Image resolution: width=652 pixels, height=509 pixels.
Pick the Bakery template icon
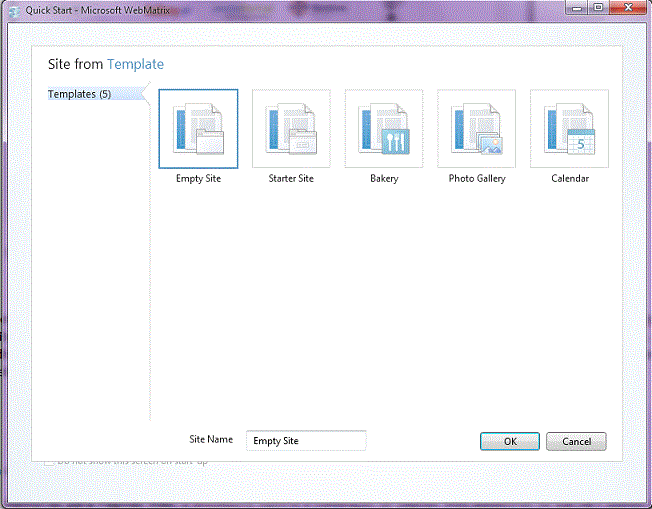(x=384, y=128)
